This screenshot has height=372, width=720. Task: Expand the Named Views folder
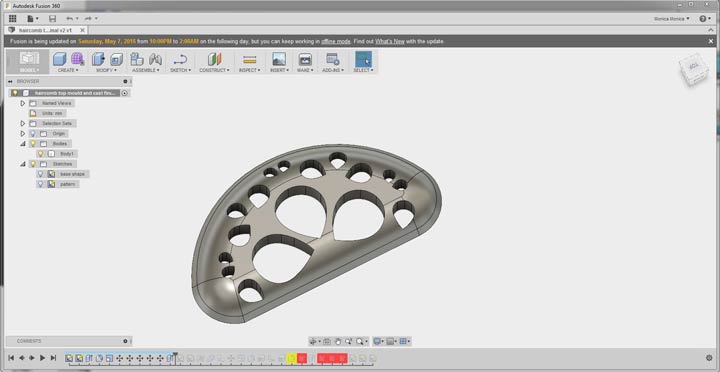22,103
